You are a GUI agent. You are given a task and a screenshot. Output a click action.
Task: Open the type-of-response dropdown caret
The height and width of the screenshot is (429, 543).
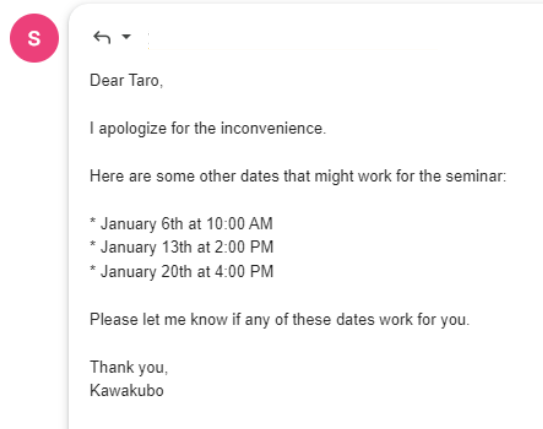pyautogui.click(x=126, y=36)
